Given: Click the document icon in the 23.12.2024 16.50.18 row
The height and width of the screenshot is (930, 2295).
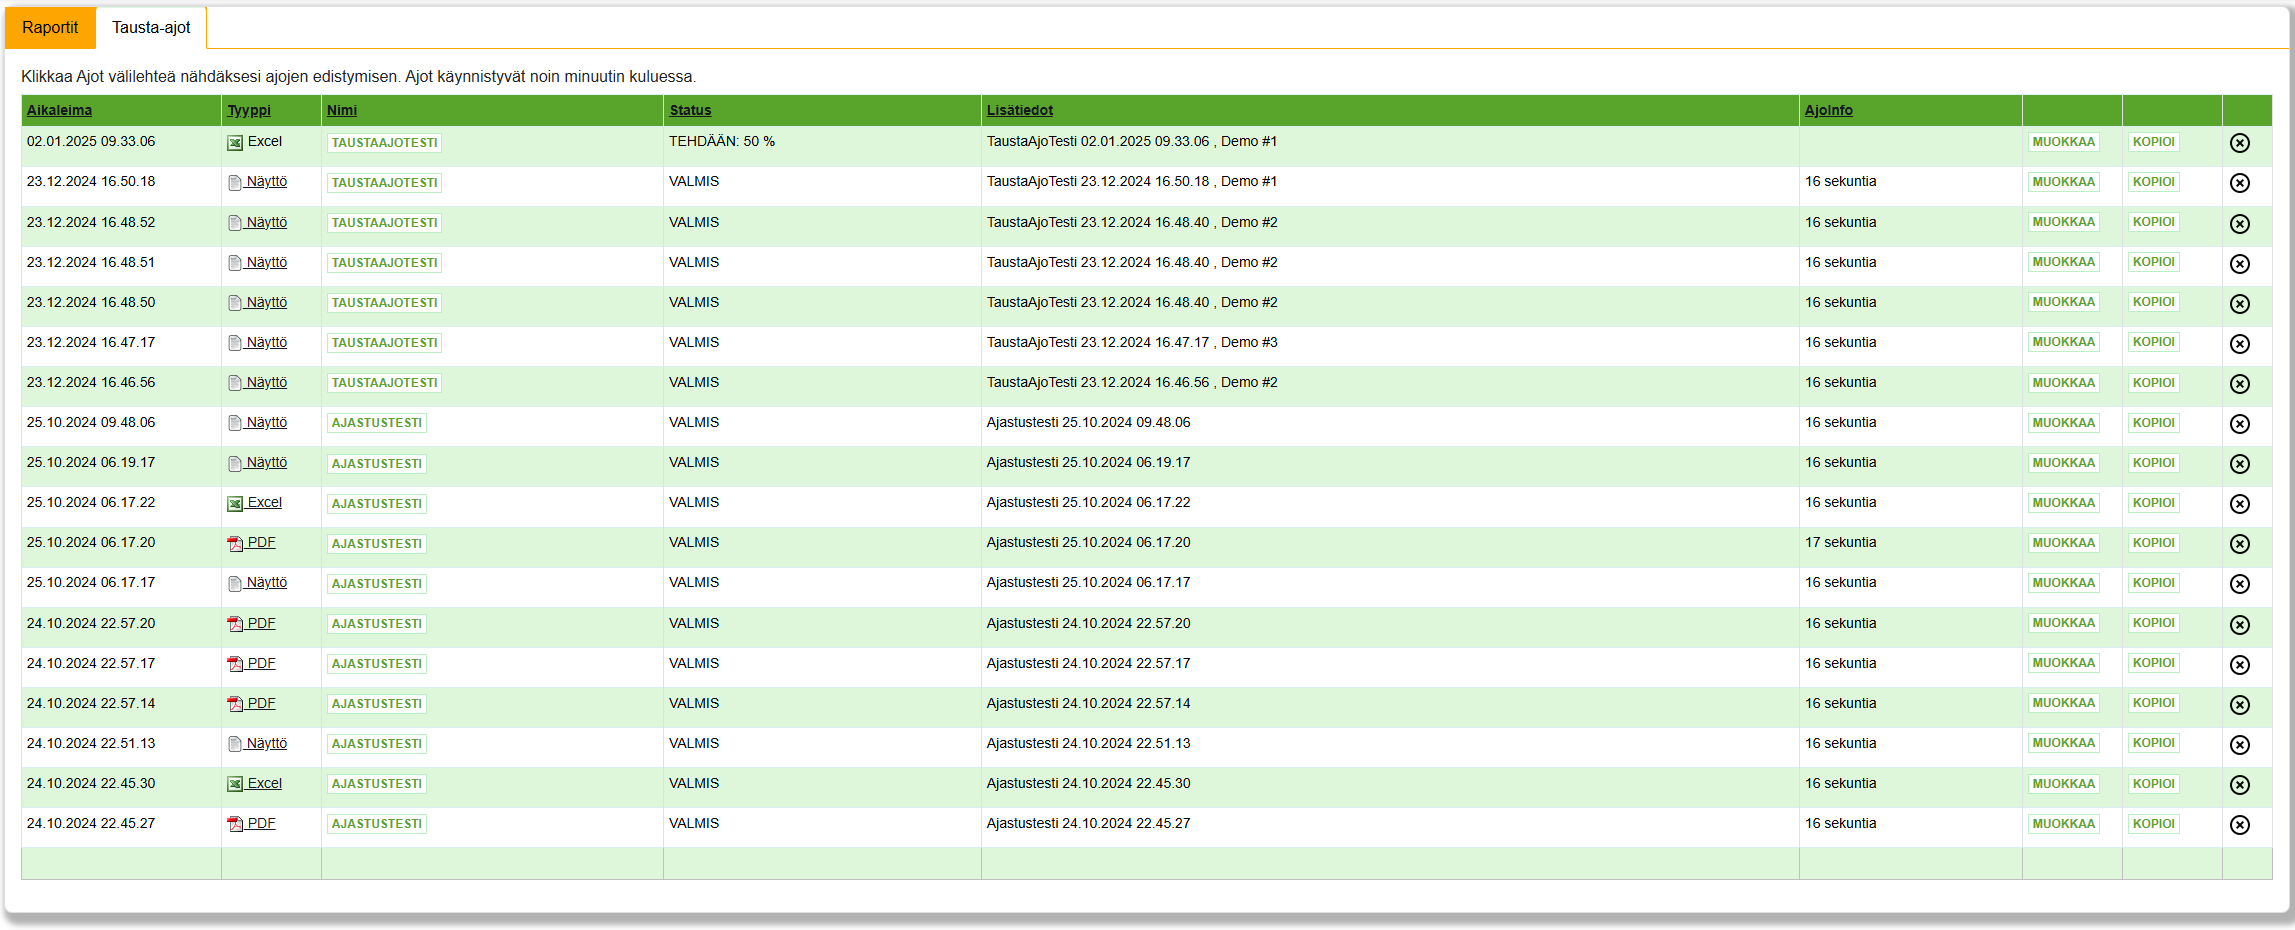Looking at the screenshot, I should [235, 183].
